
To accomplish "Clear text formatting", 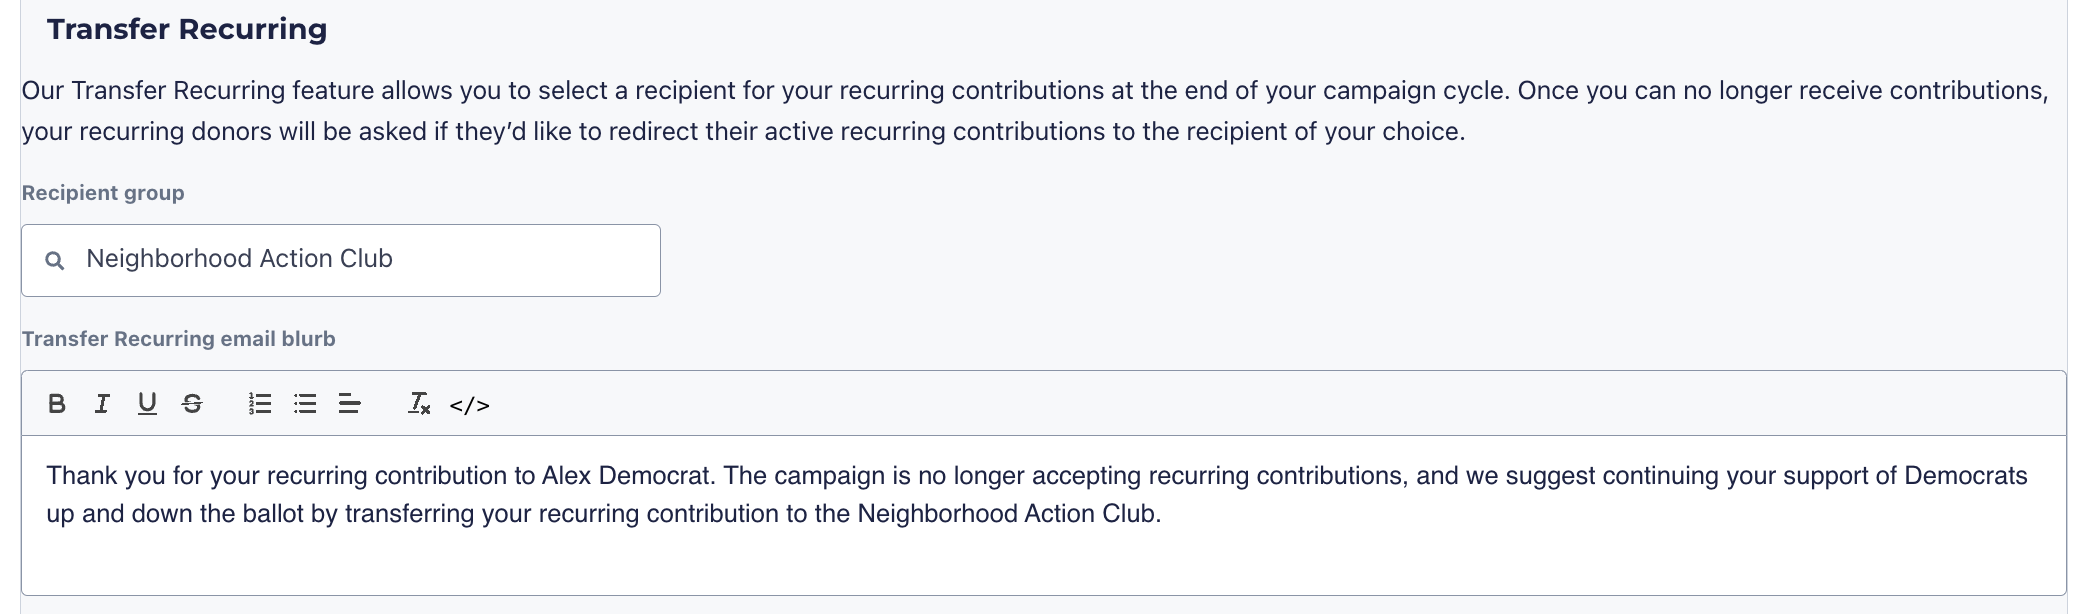I will (419, 404).
